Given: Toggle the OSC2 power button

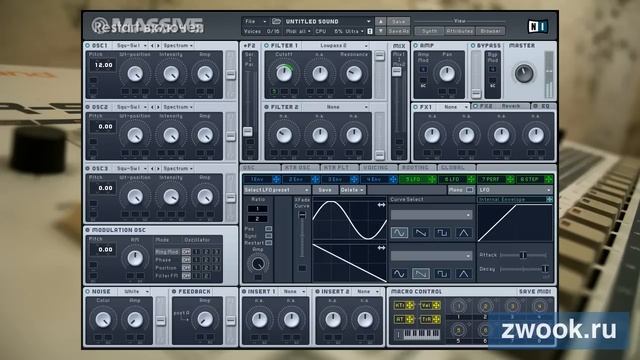Looking at the screenshot, I should coord(87,107).
